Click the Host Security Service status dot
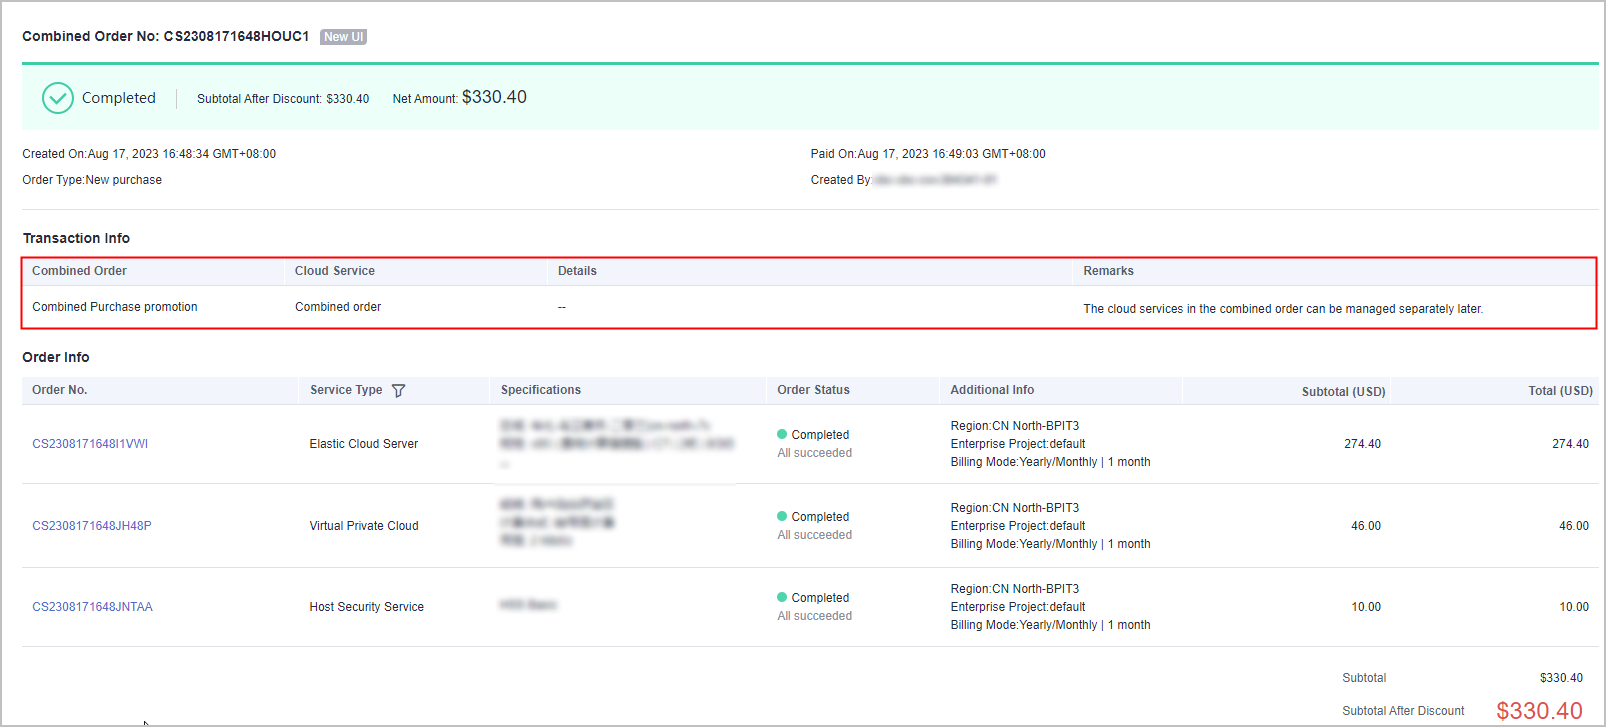The height and width of the screenshot is (727, 1606). [782, 597]
